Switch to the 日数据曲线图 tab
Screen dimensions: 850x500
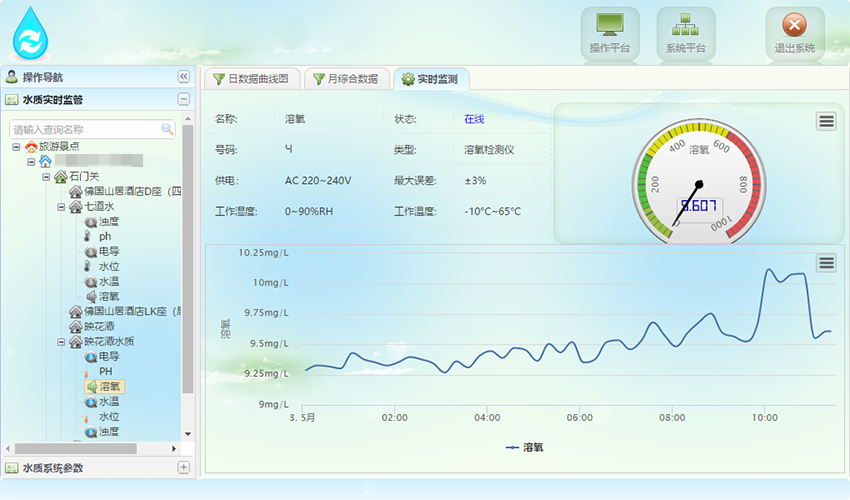point(251,79)
